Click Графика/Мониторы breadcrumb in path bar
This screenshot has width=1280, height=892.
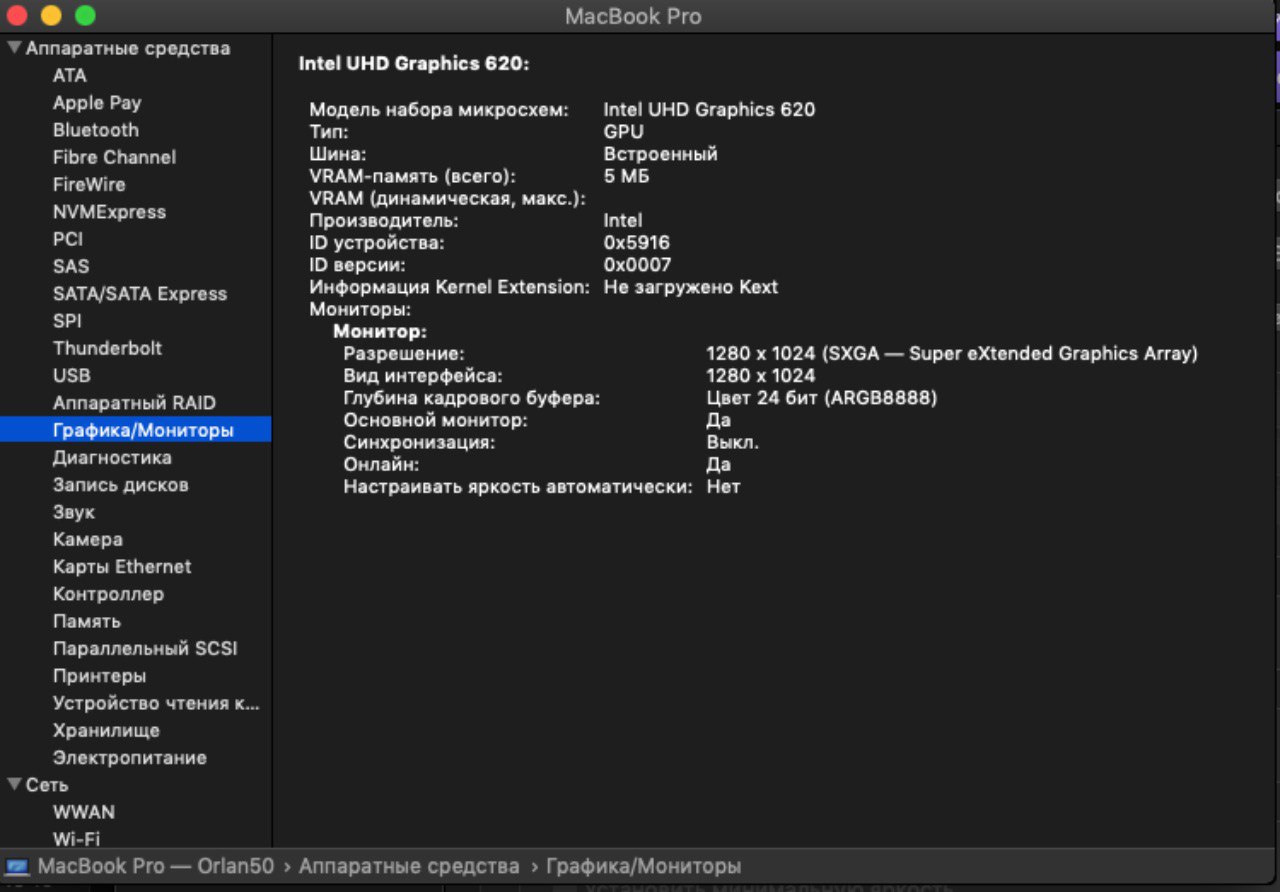pos(644,866)
